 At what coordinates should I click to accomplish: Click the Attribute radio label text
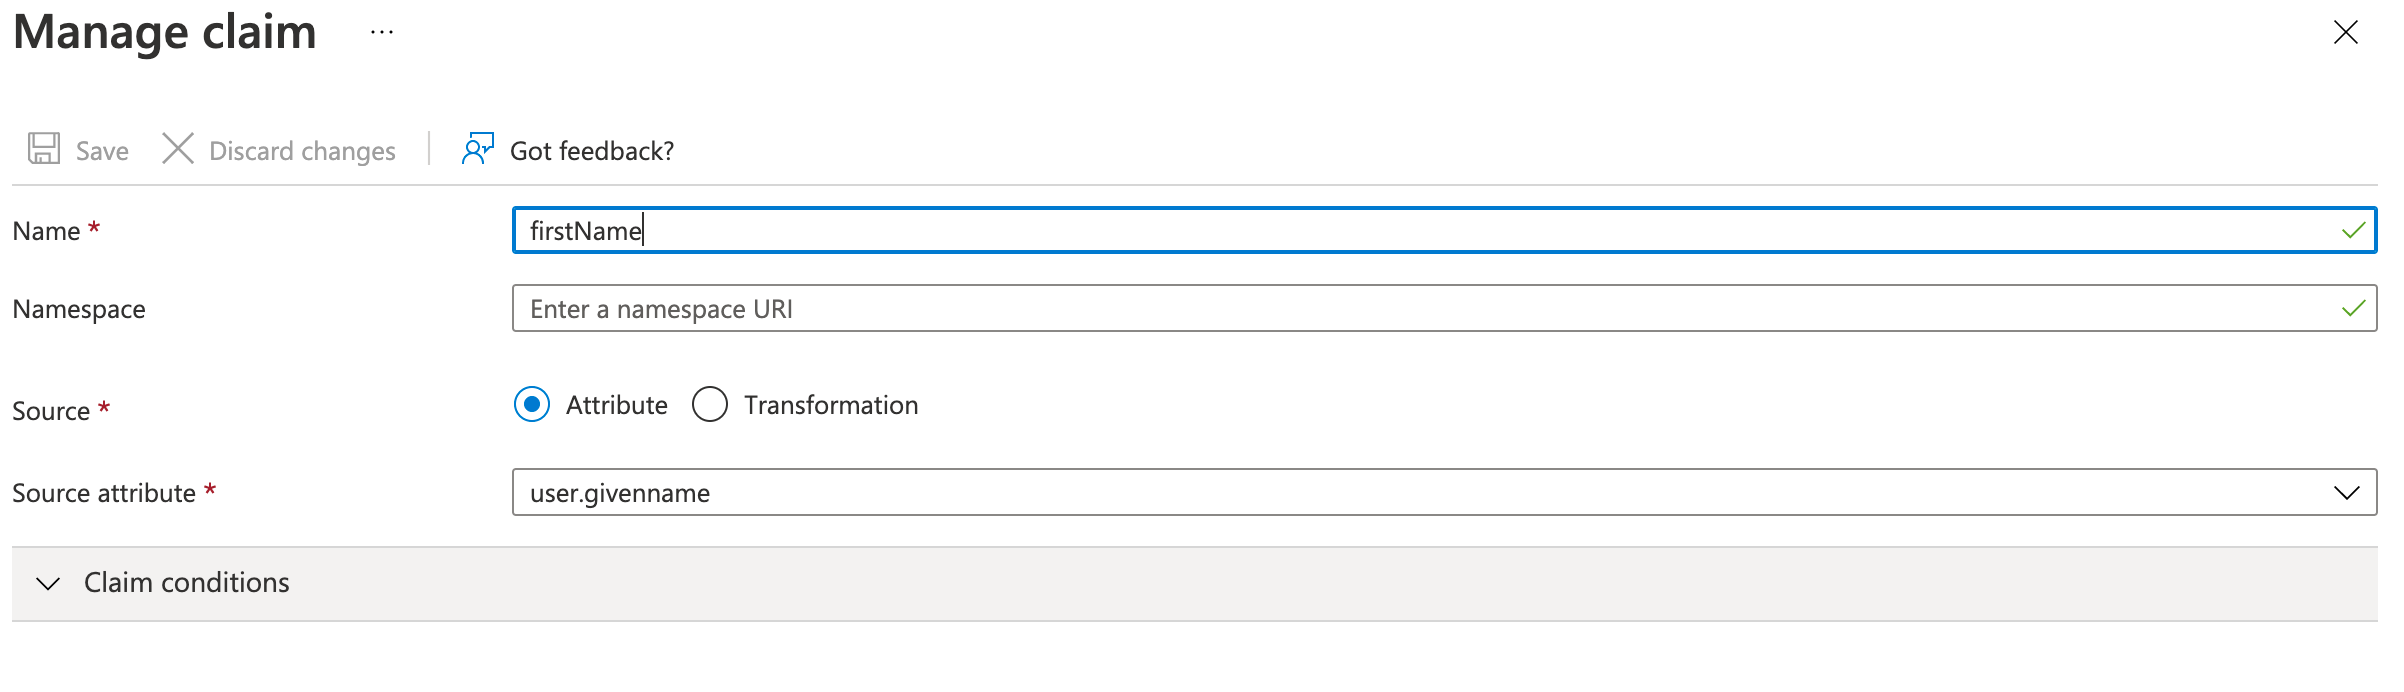click(x=616, y=405)
